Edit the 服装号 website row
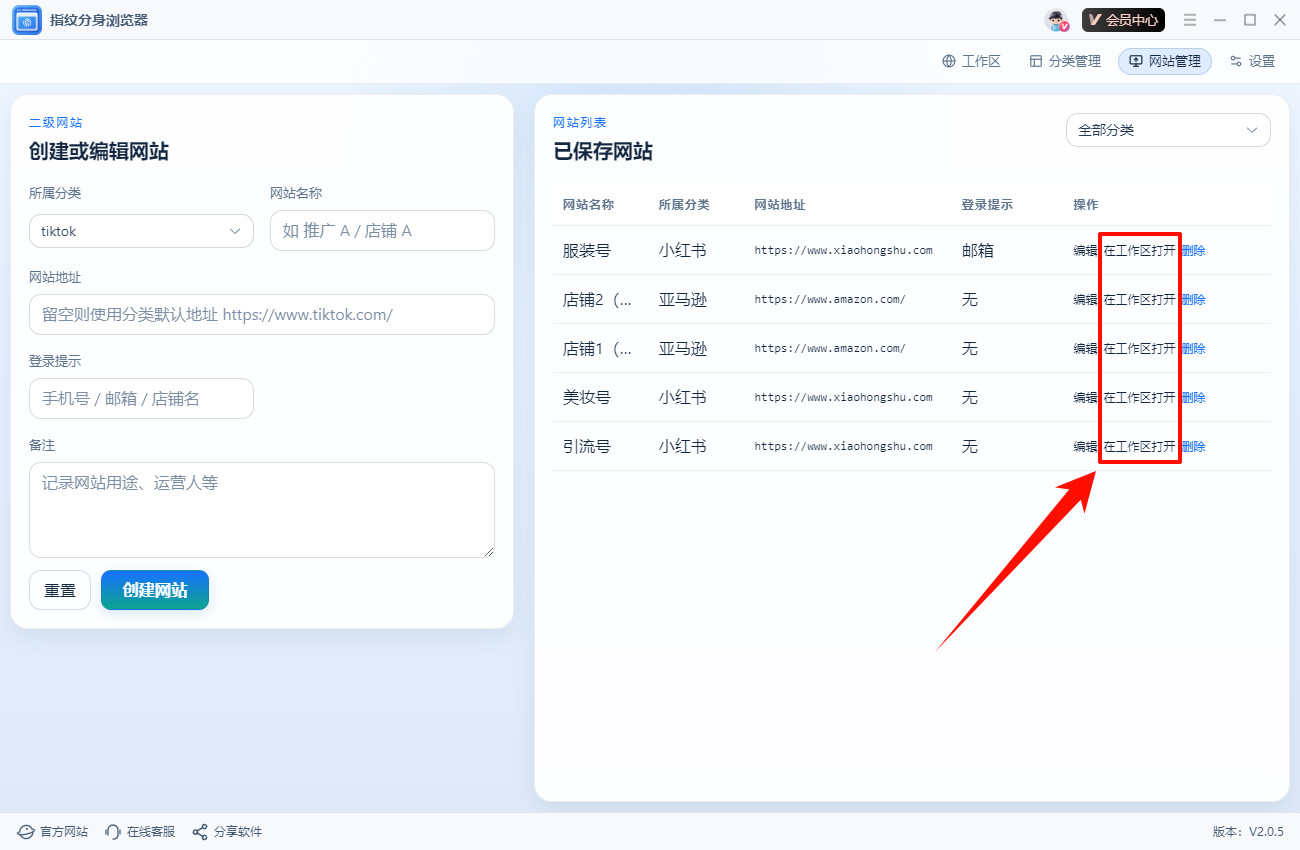This screenshot has width=1300, height=850. (x=1085, y=250)
